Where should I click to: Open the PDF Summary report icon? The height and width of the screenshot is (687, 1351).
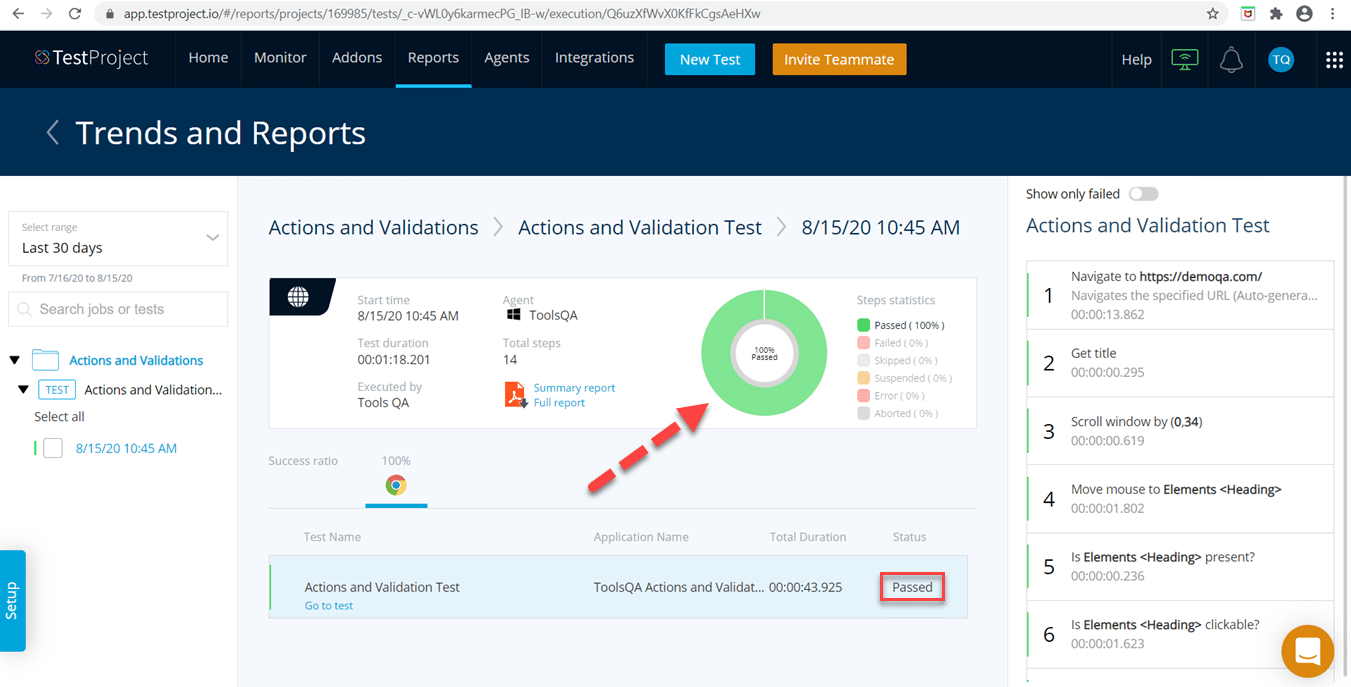[x=514, y=394]
